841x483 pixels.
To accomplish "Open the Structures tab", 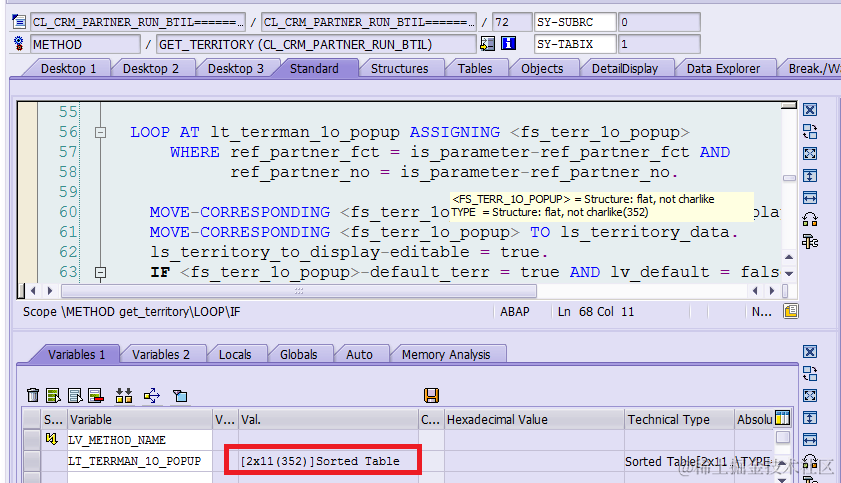I will (x=400, y=69).
